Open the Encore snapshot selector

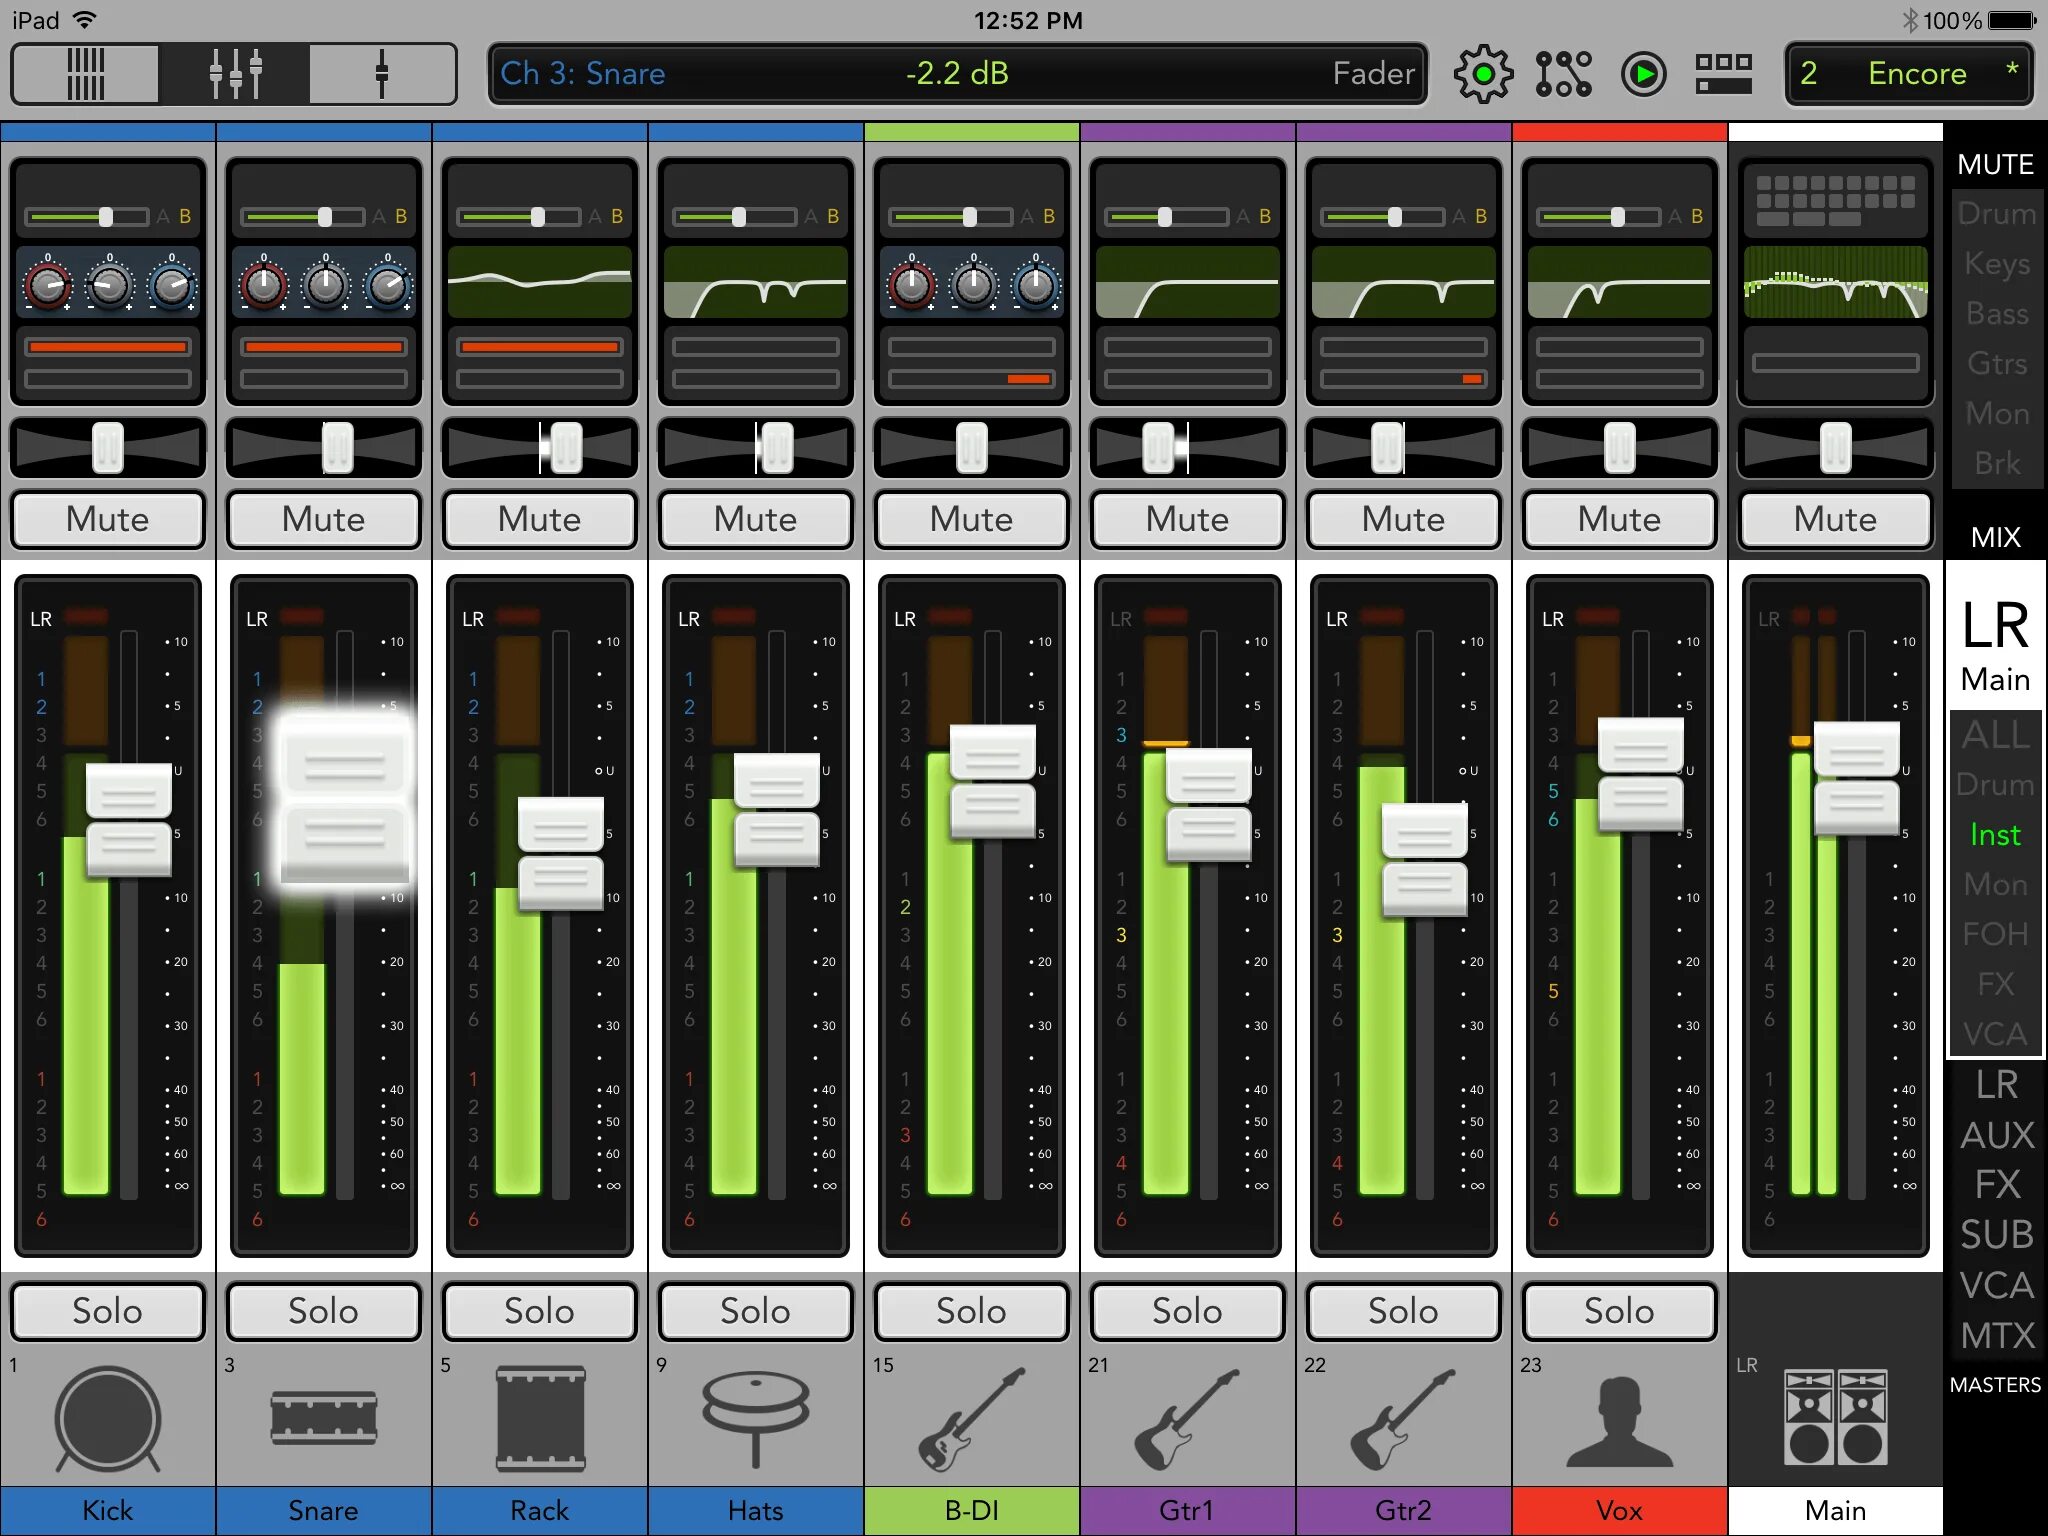coord(1908,74)
